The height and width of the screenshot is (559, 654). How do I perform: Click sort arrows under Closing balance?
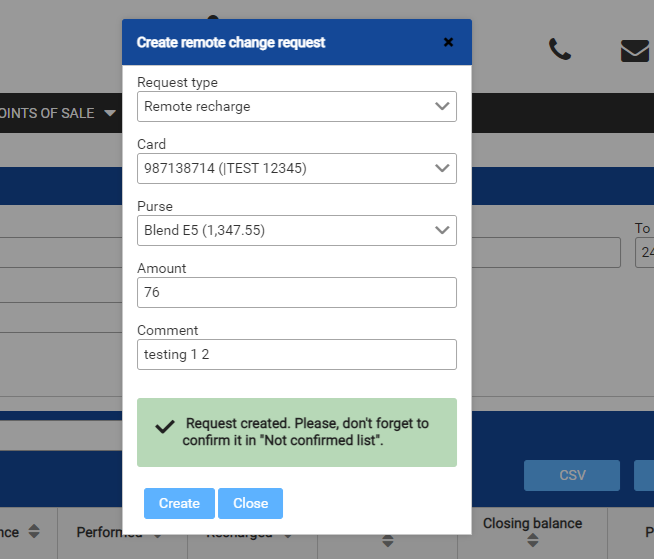tap(532, 540)
